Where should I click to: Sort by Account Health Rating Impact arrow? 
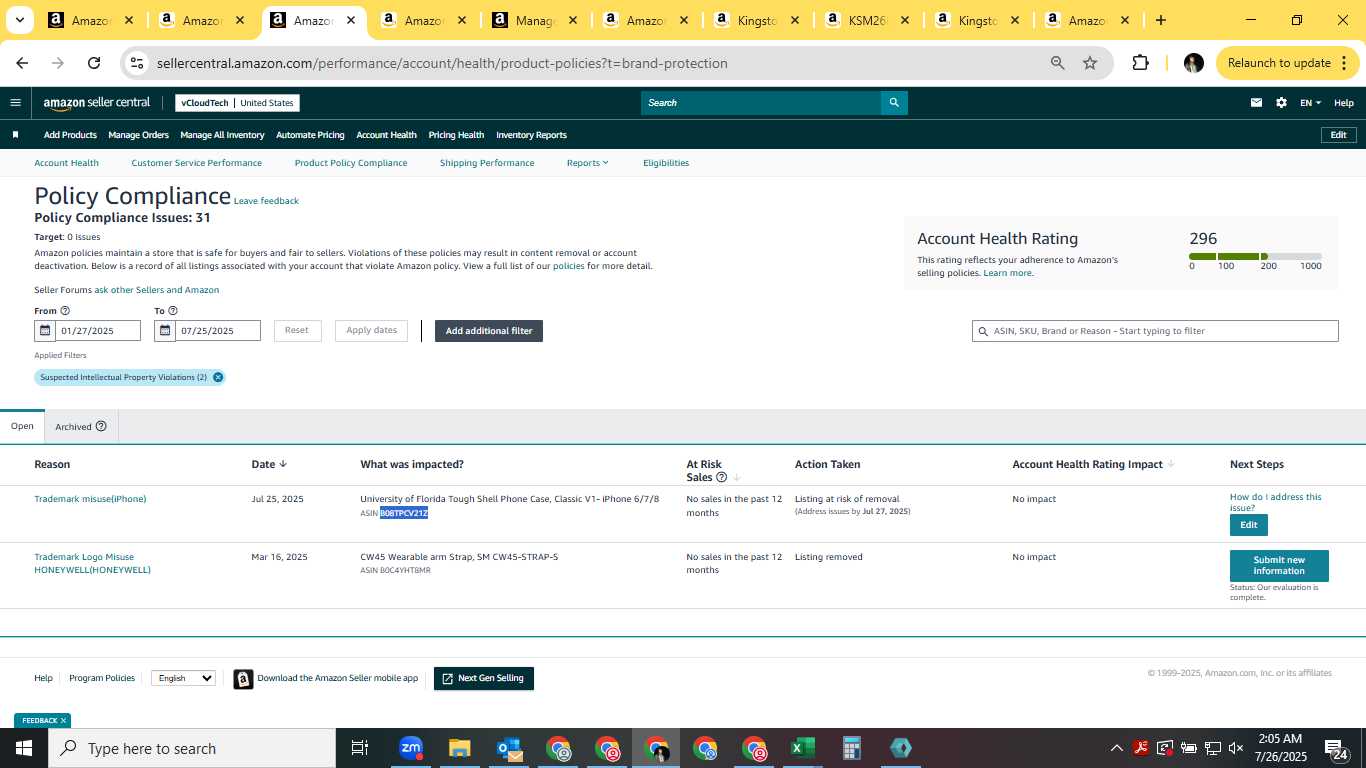click(x=1171, y=464)
